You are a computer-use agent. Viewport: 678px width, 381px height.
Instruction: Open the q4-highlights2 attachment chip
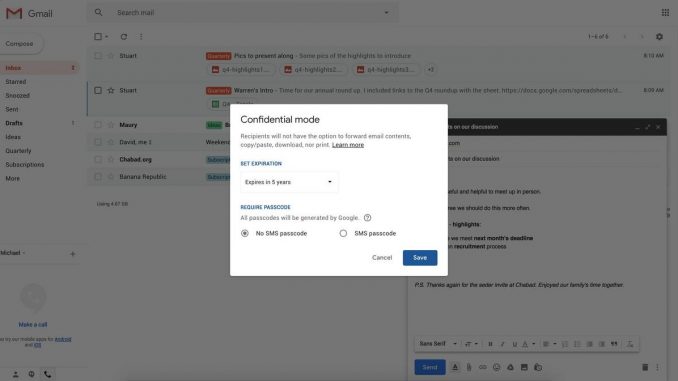coord(313,70)
